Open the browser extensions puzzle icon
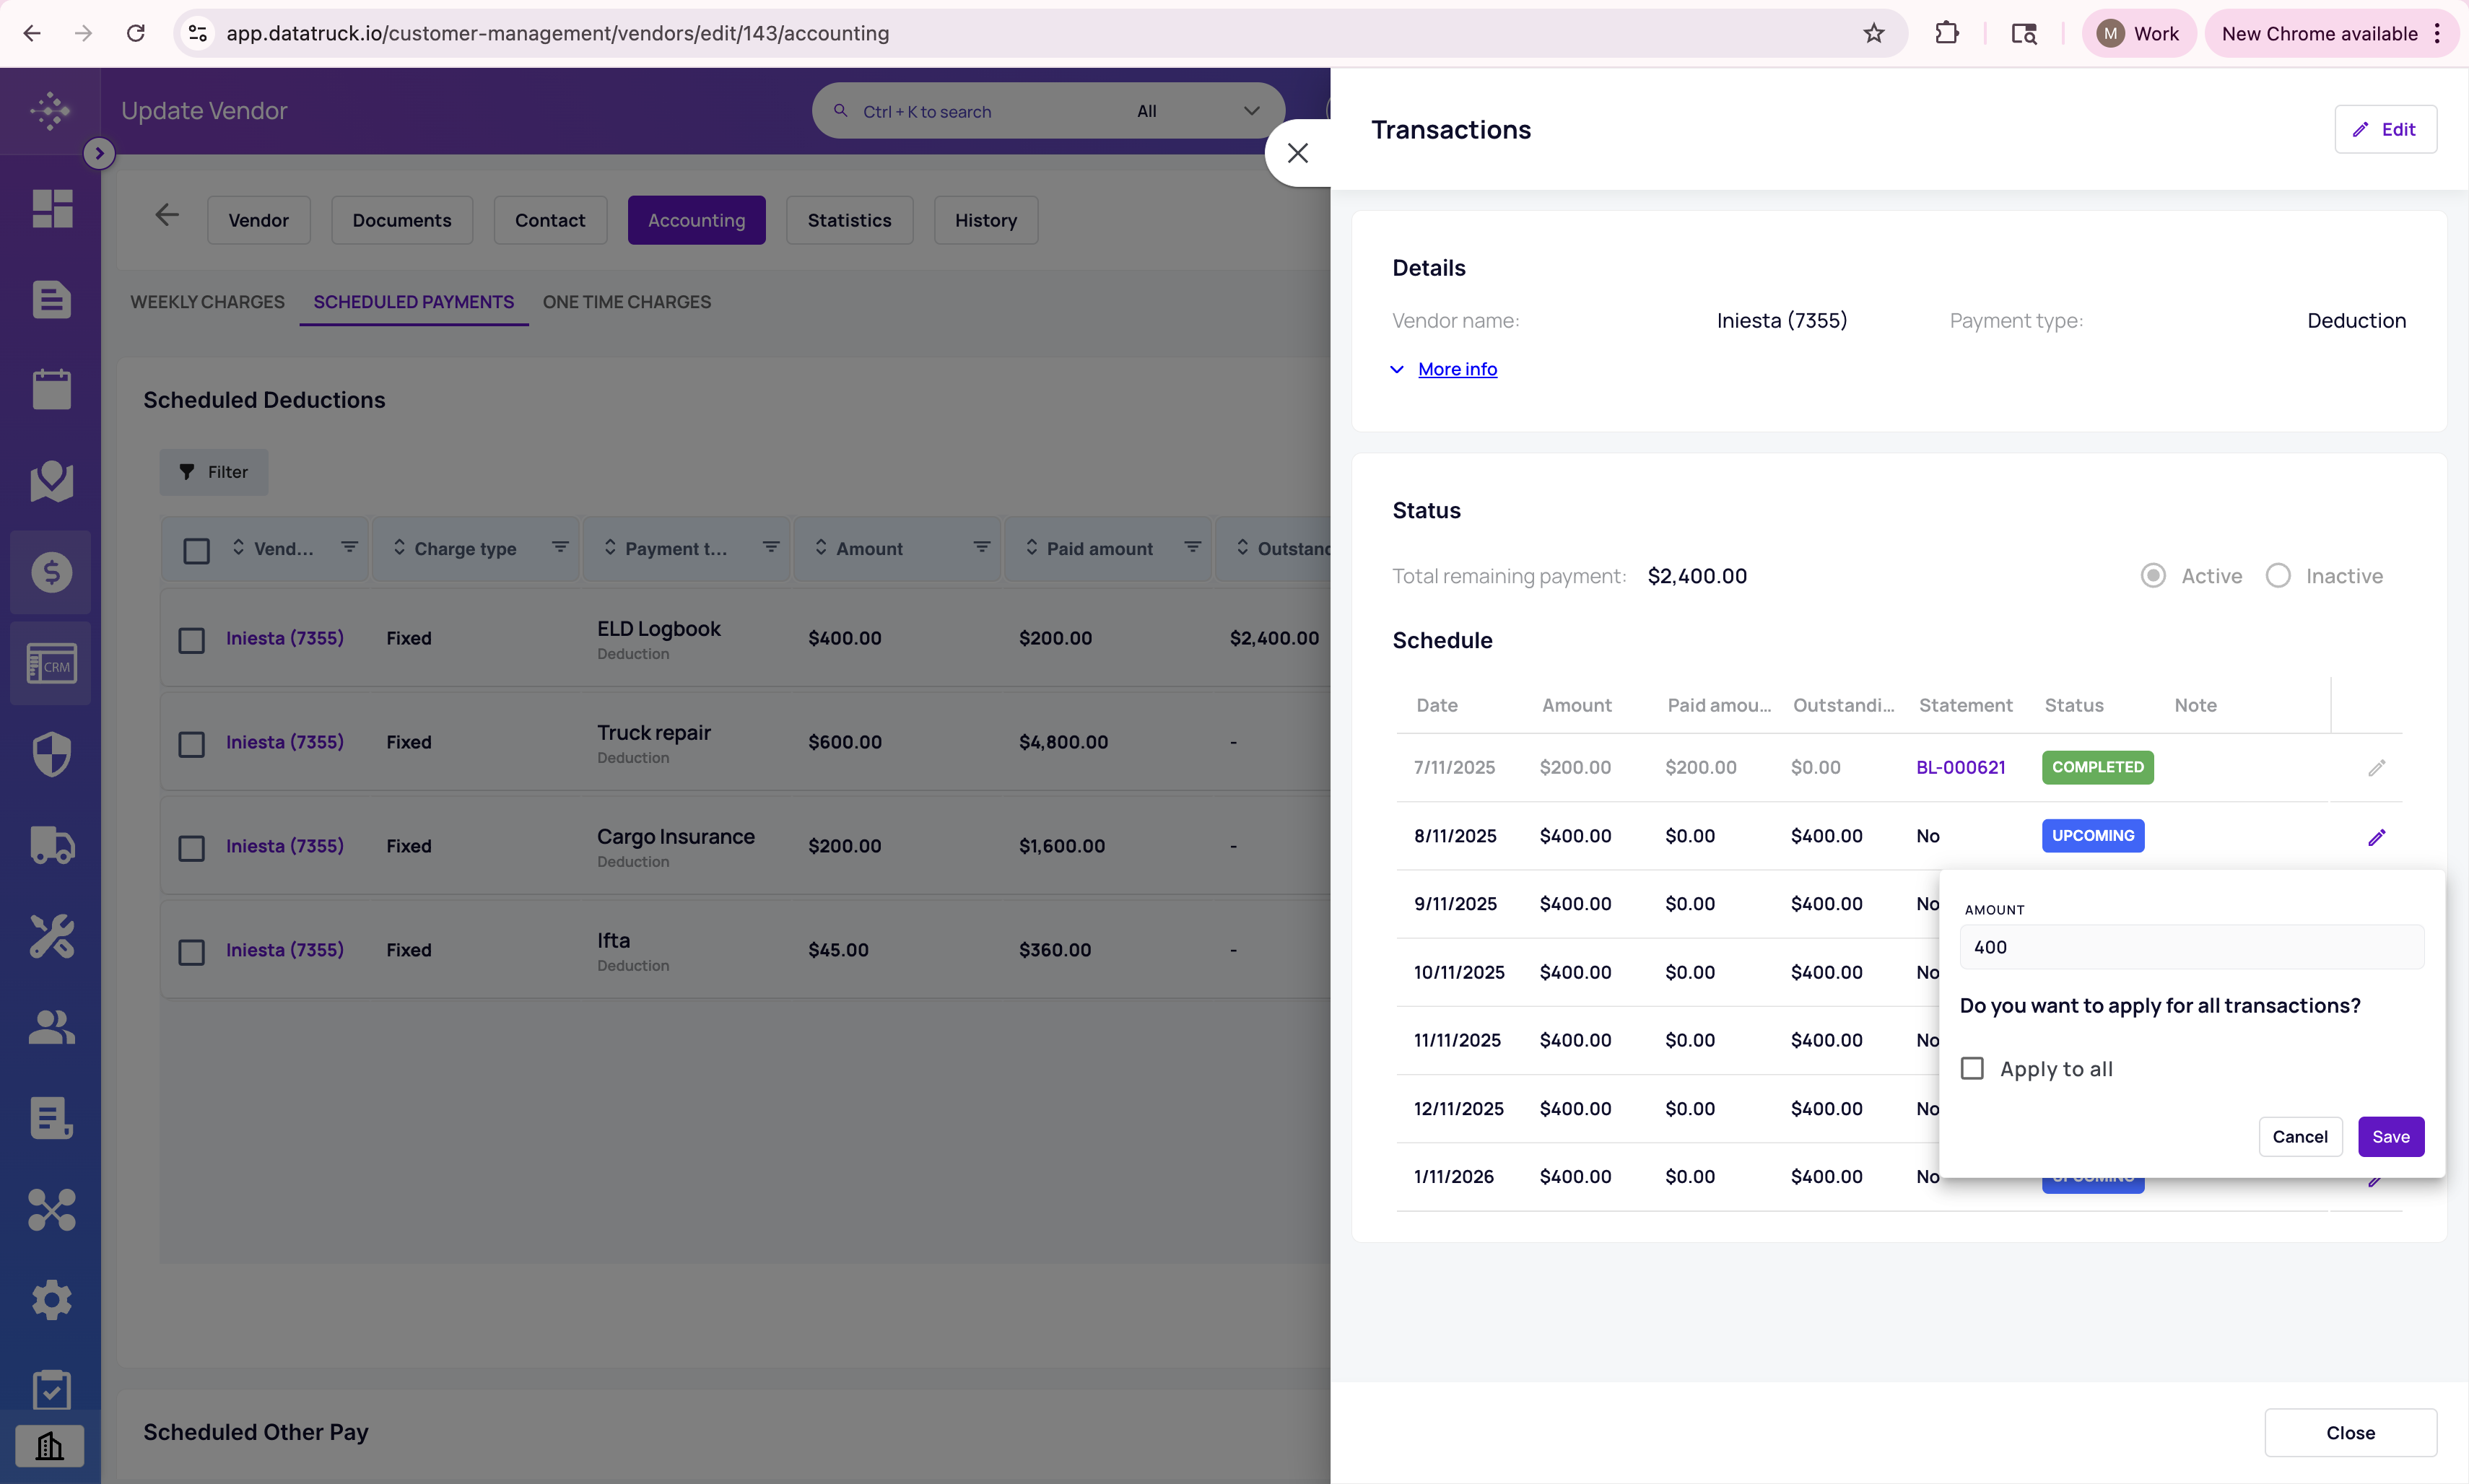Screen dimensions: 2469x1484 pyautogui.click(x=1946, y=33)
